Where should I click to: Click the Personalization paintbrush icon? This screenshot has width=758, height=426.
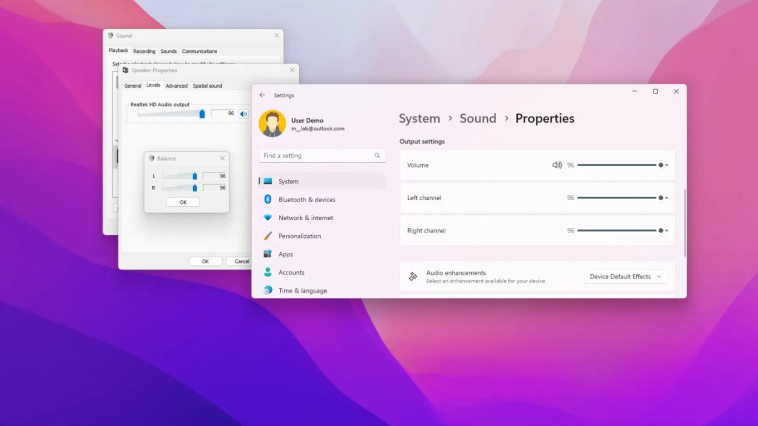[268, 236]
